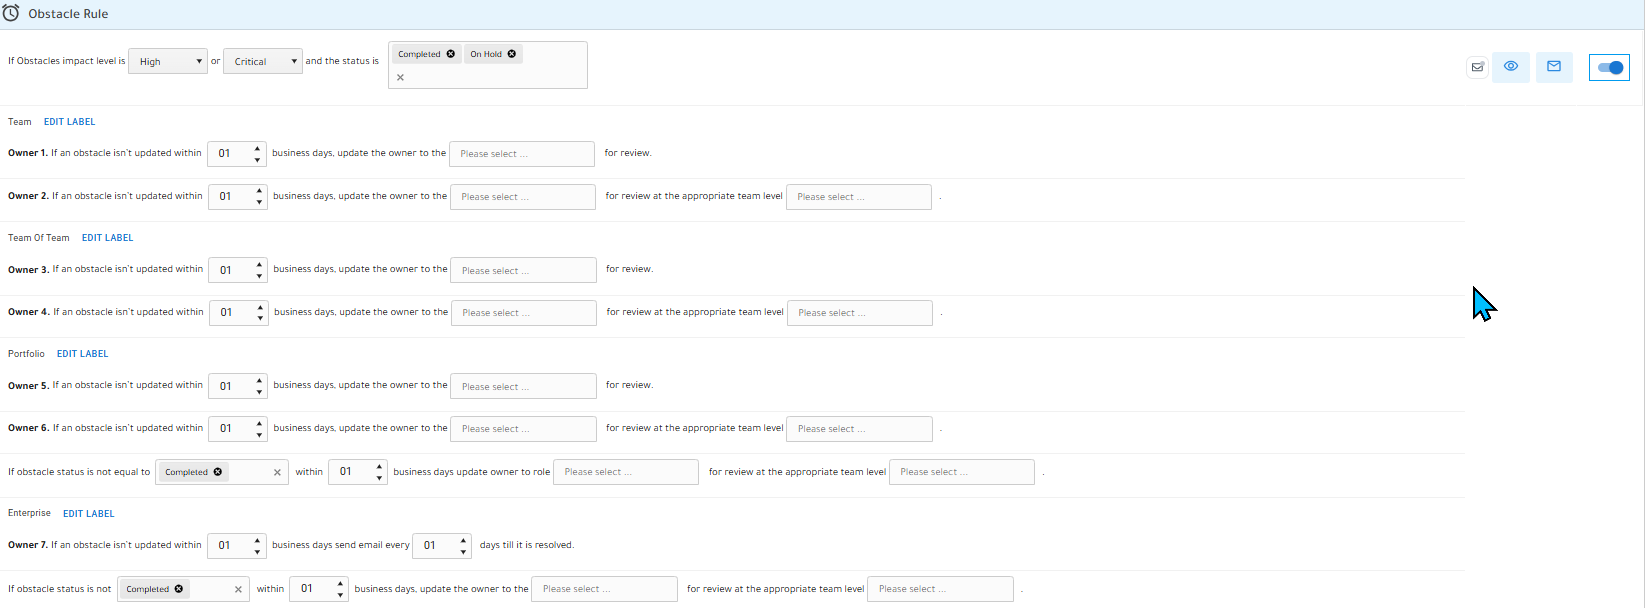Viewport: 1646px width, 608px height.
Task: Open team level dropdown in 'not equal to' row
Action: point(962,472)
